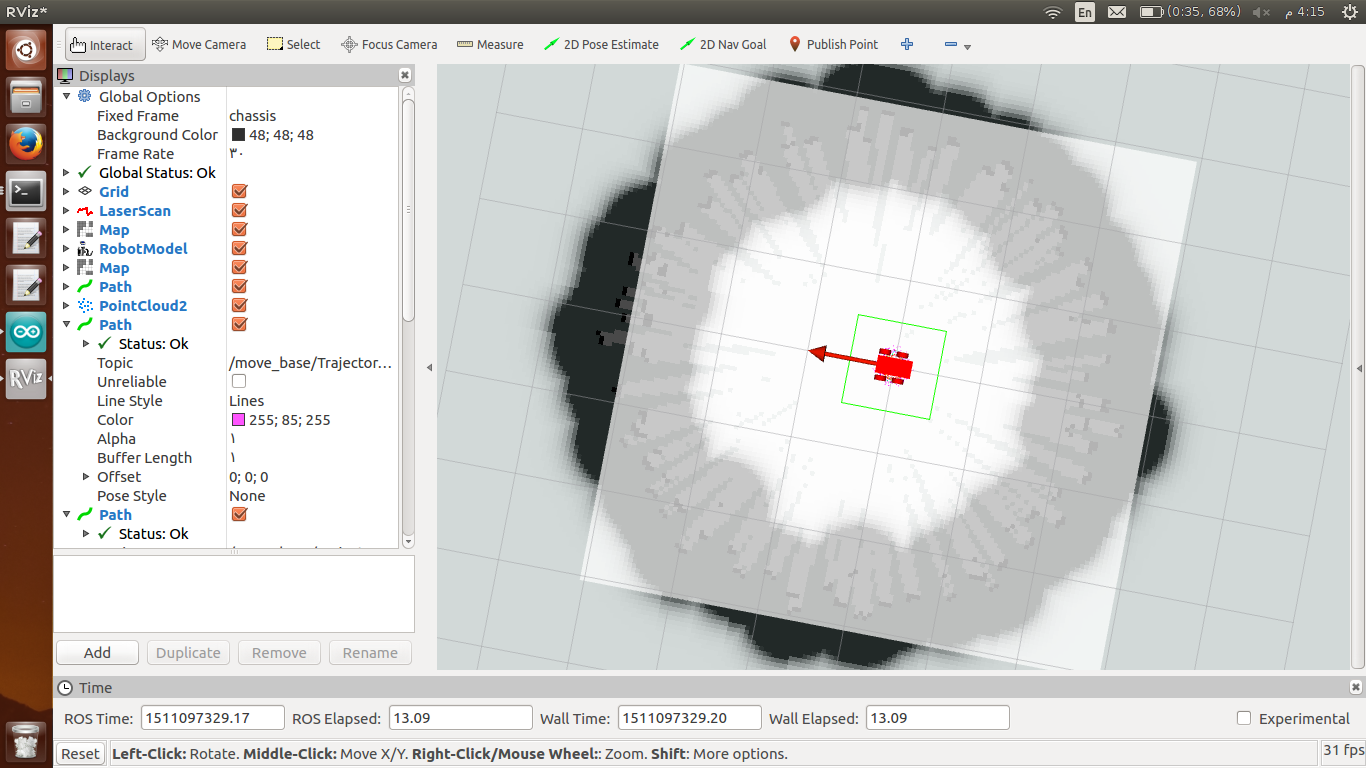Open Terminal from the launcher

26,191
